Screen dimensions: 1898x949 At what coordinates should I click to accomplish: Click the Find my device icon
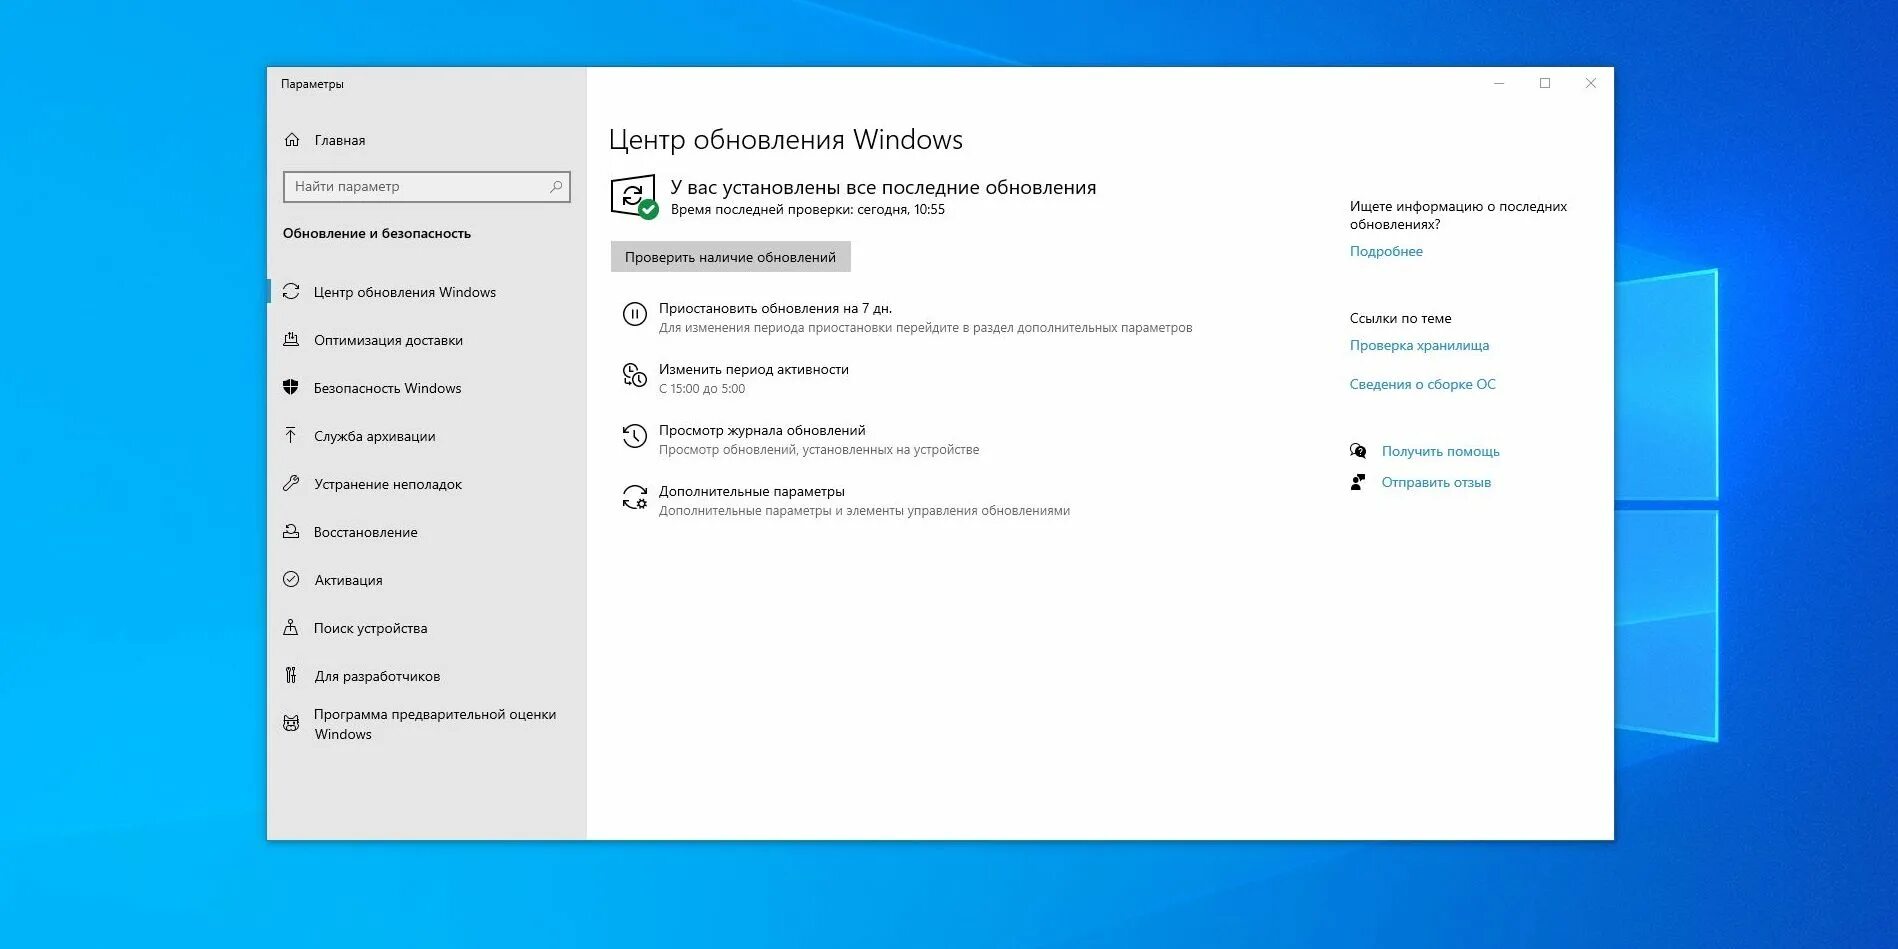(x=291, y=628)
